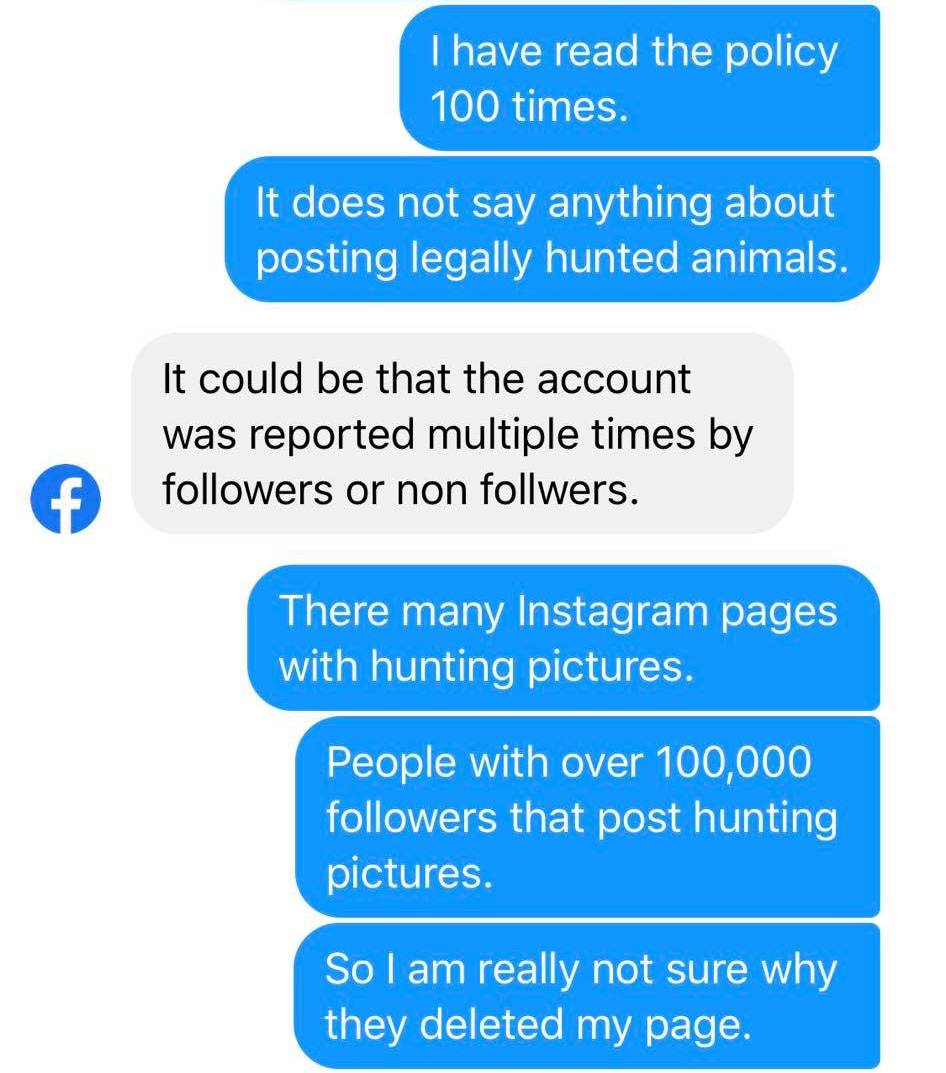Screen dimensions: 946x1073
Task: Select the "I have read the policy" message
Action: pyautogui.click(x=639, y=78)
